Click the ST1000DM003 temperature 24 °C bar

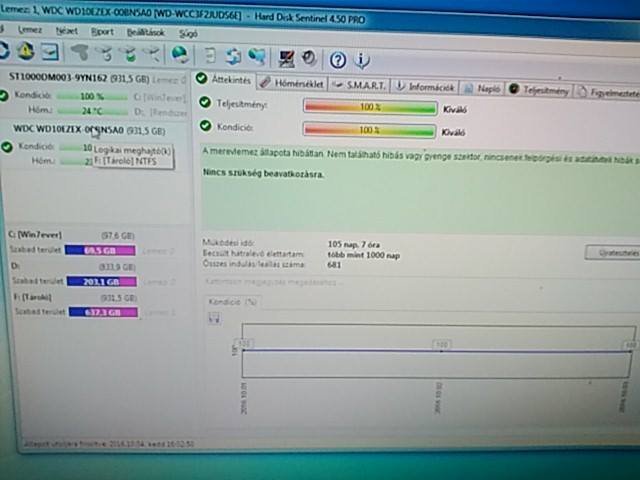(x=93, y=111)
